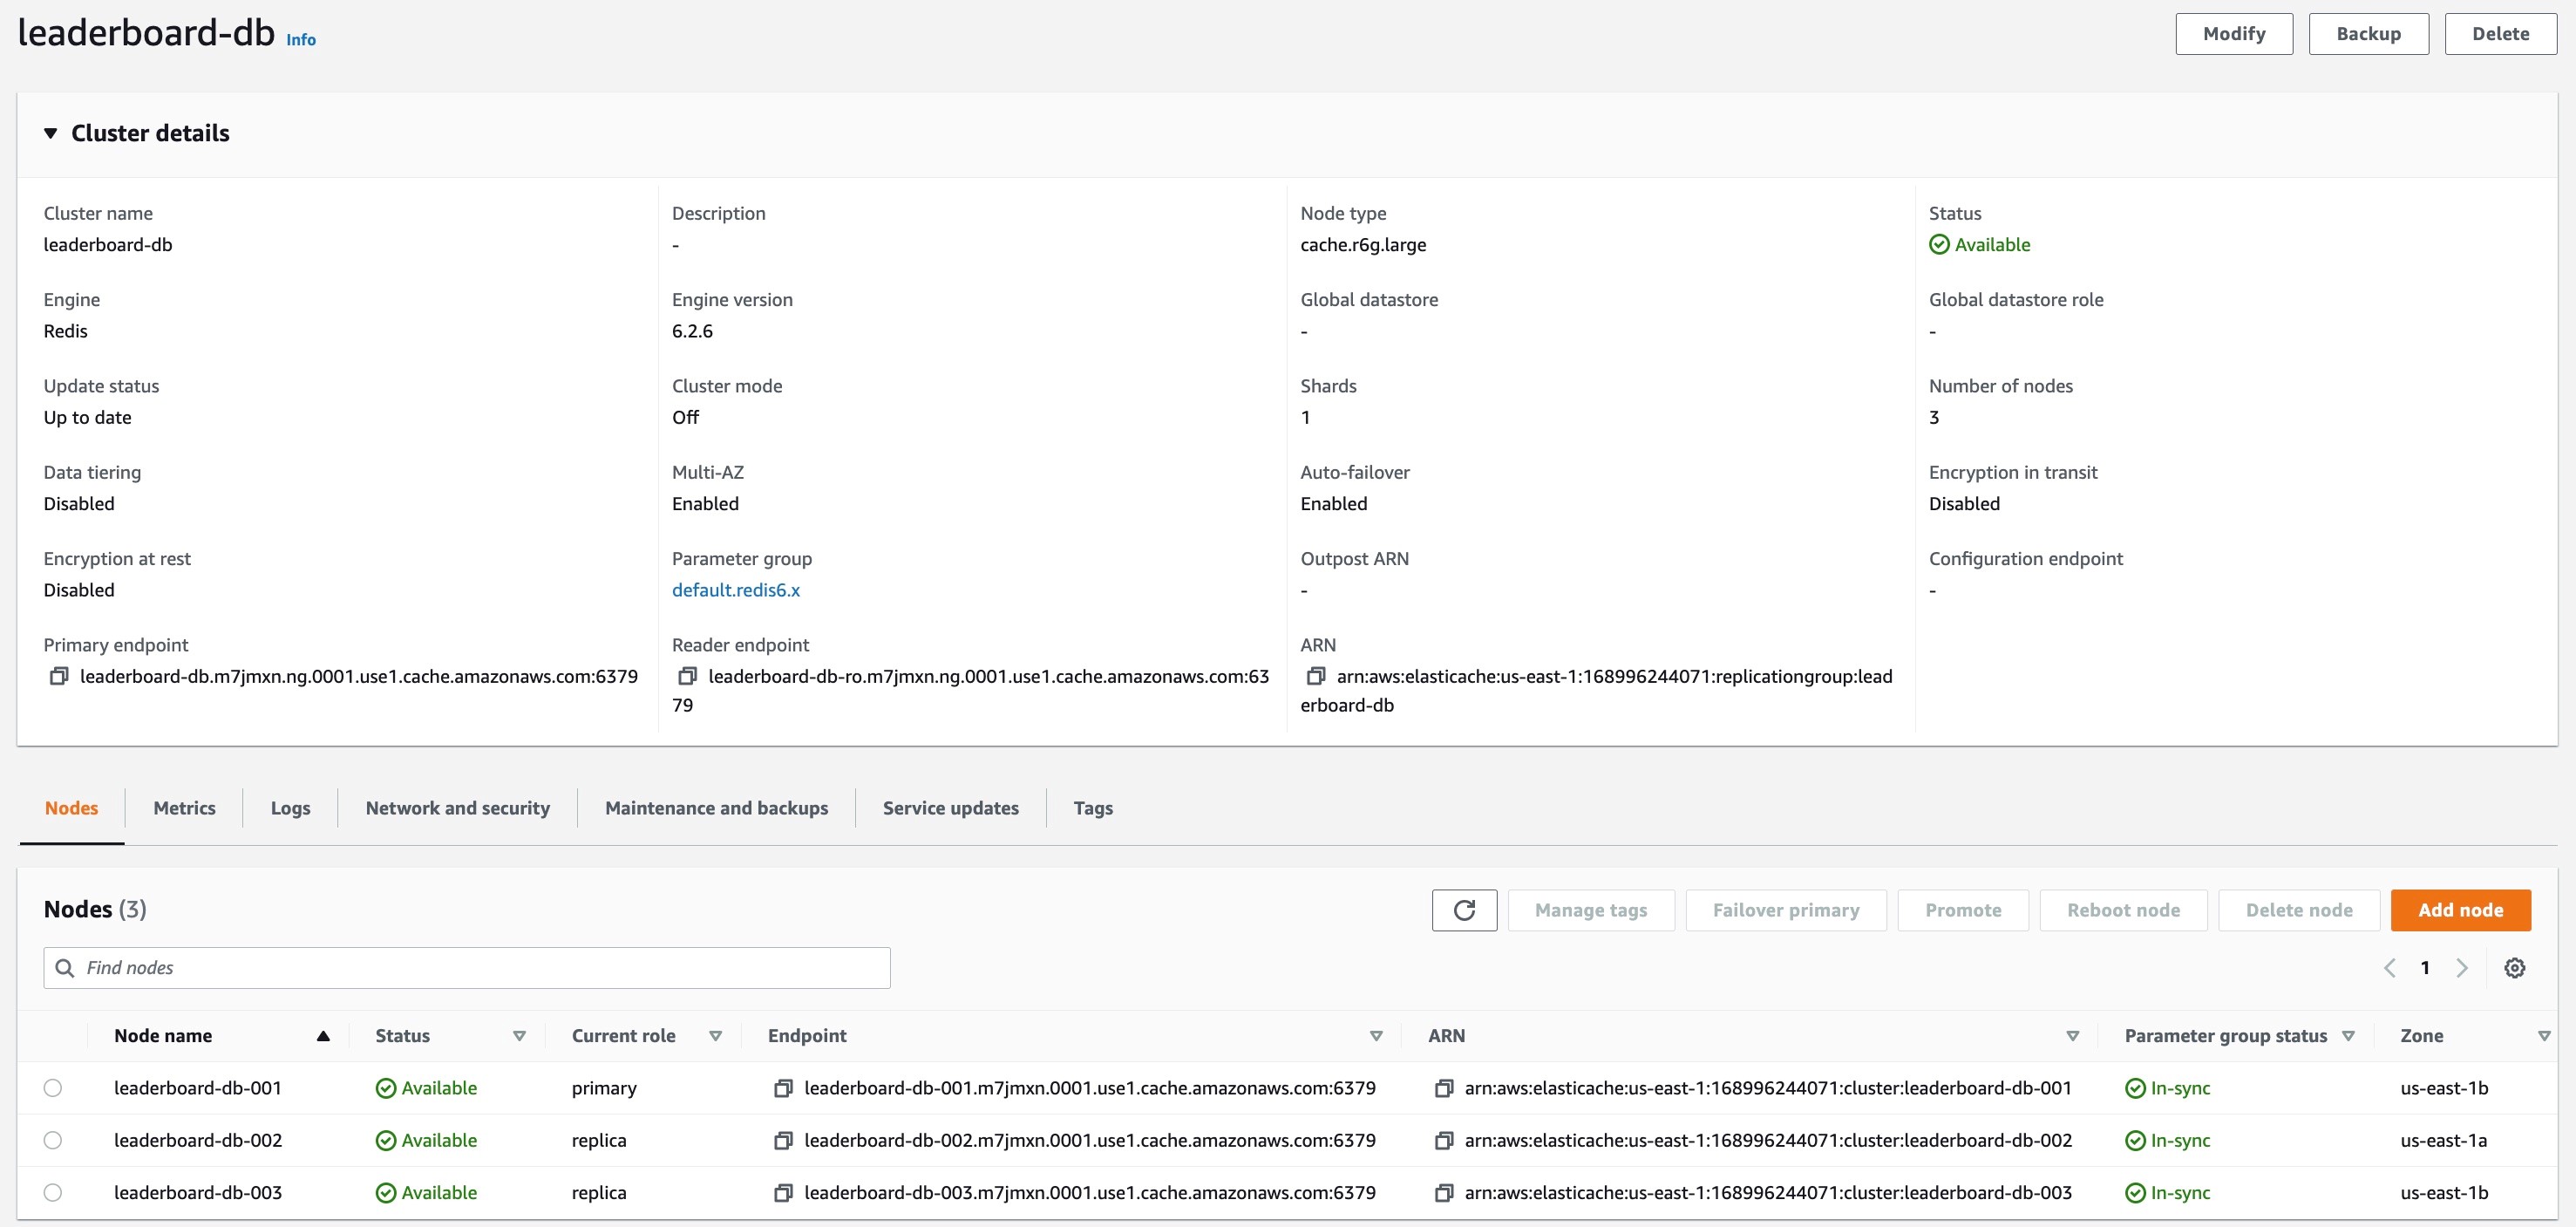Open the default.redis6.x parameter group link

pos(736,590)
